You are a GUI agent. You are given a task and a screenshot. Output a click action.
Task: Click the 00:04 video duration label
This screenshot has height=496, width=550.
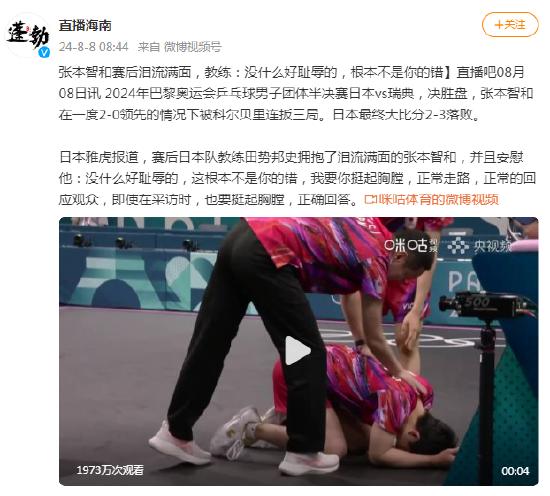pos(515,471)
